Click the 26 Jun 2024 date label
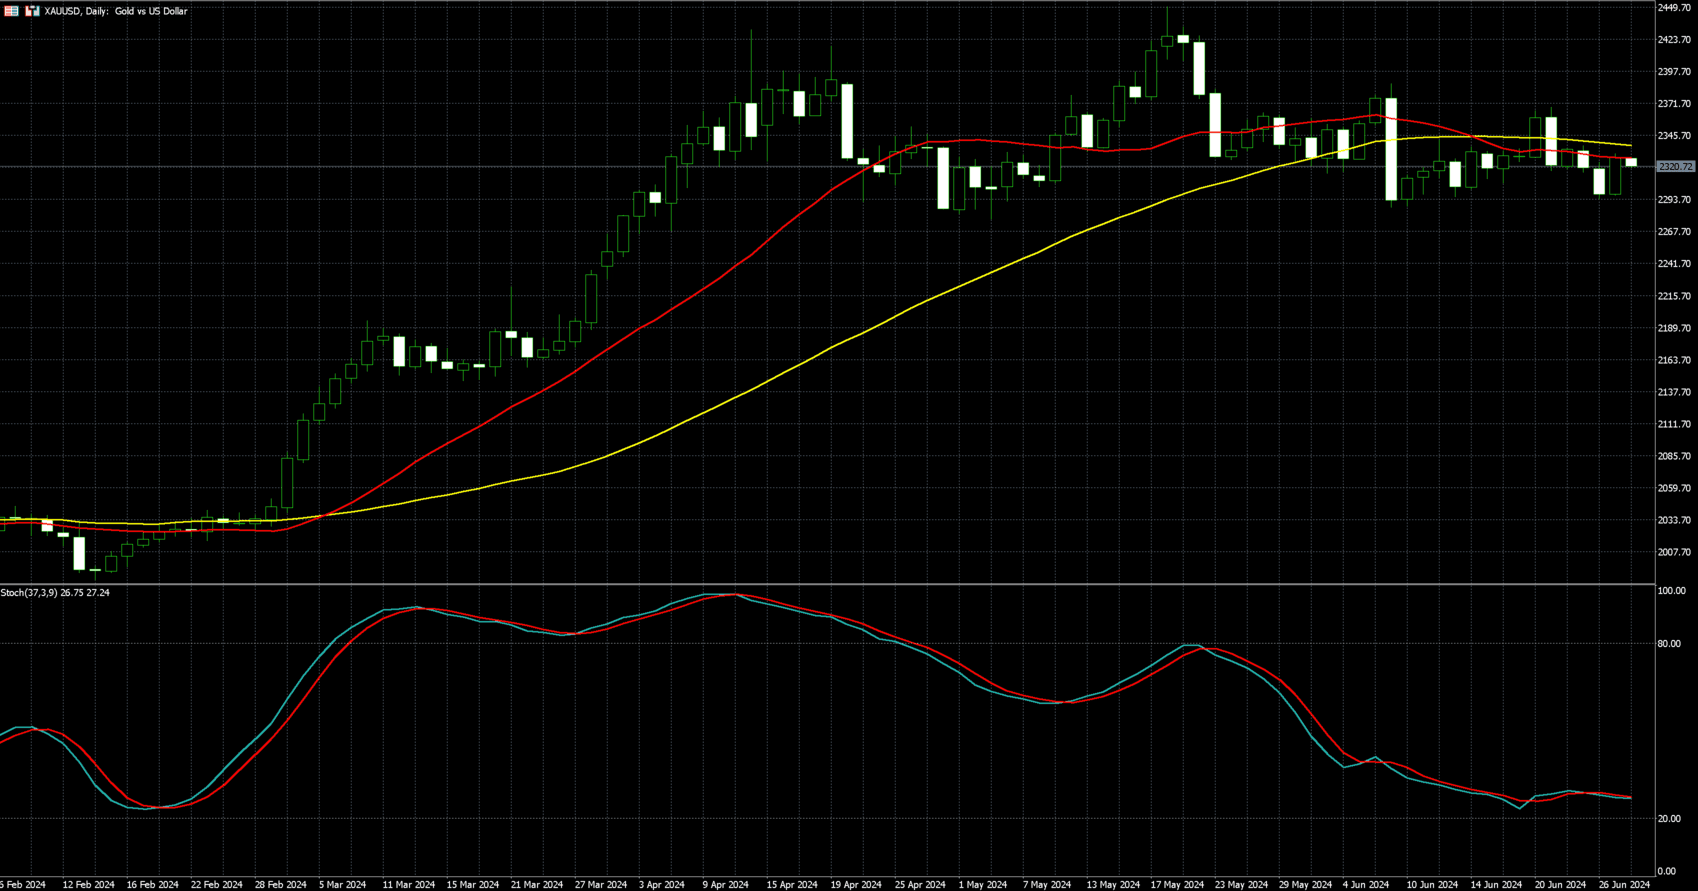The image size is (1698, 891). 1625,885
